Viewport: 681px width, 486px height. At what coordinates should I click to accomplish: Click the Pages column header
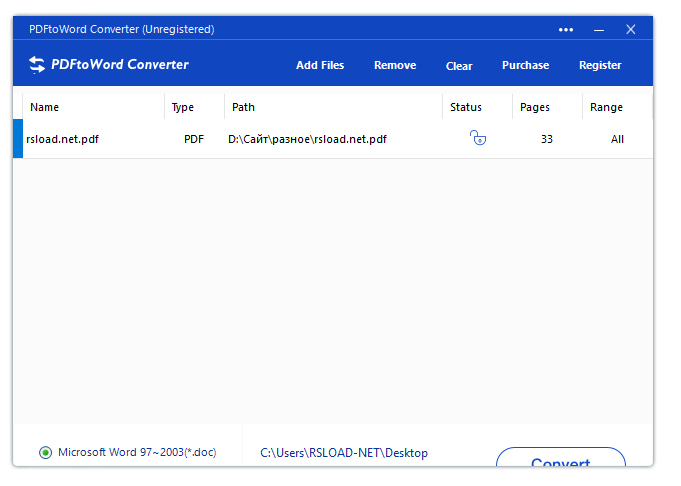click(x=548, y=107)
